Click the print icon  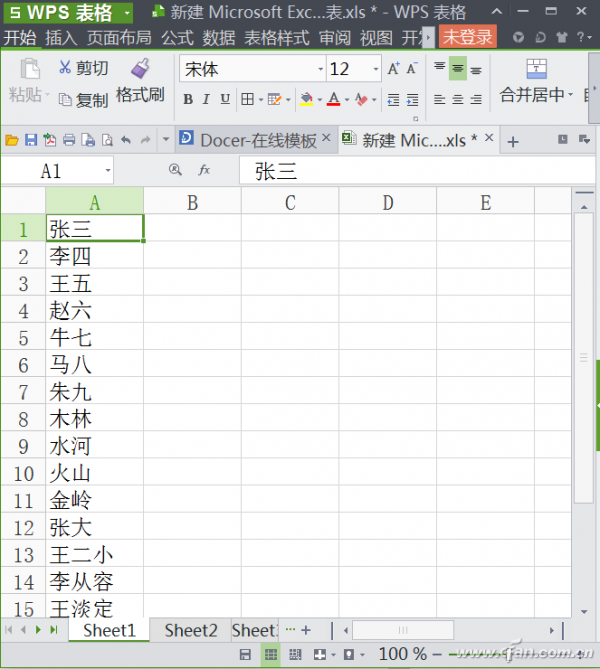coord(69,140)
